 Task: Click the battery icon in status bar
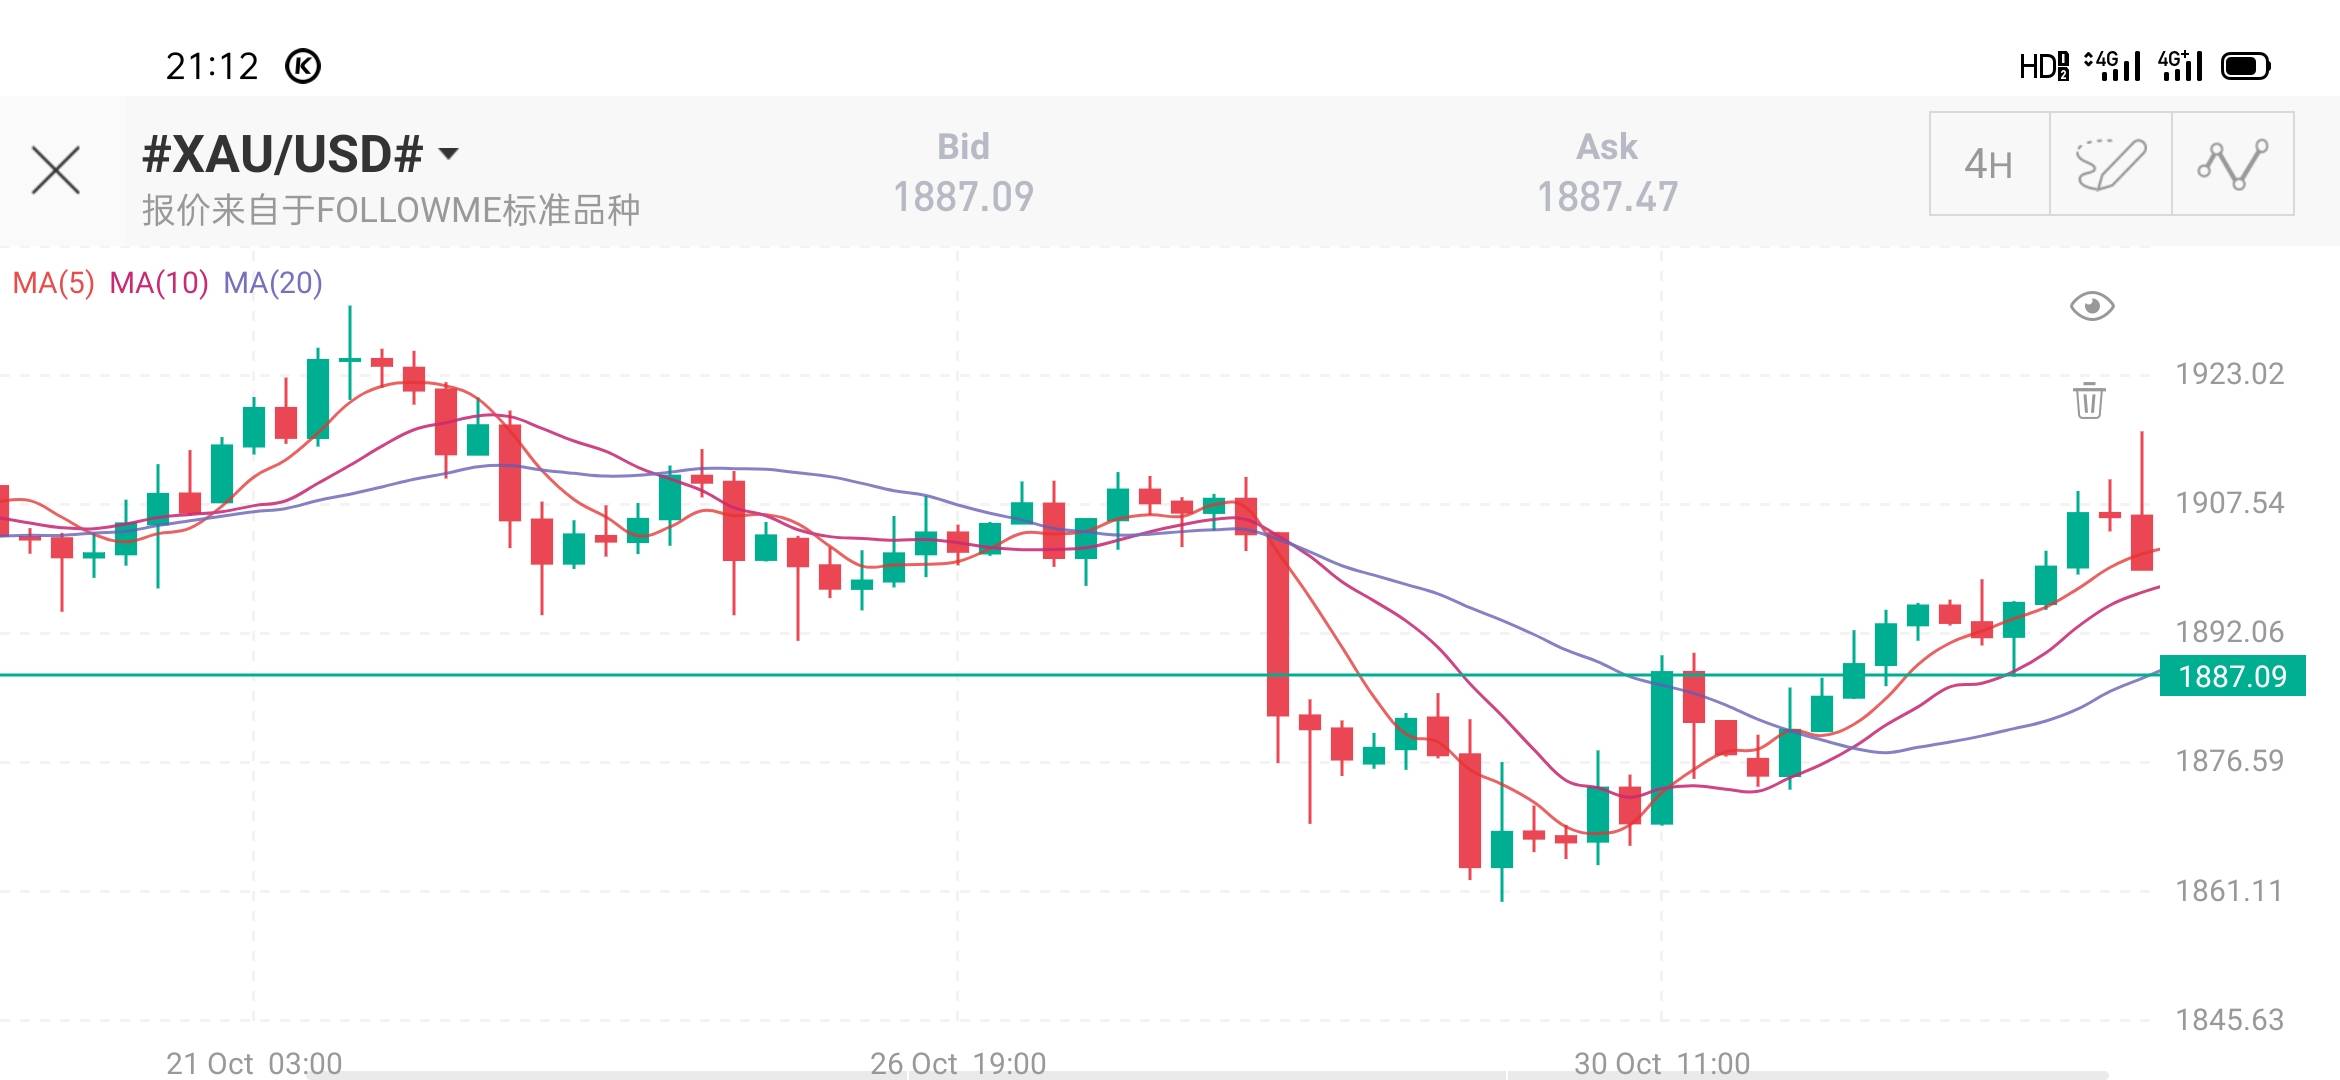(x=2245, y=67)
